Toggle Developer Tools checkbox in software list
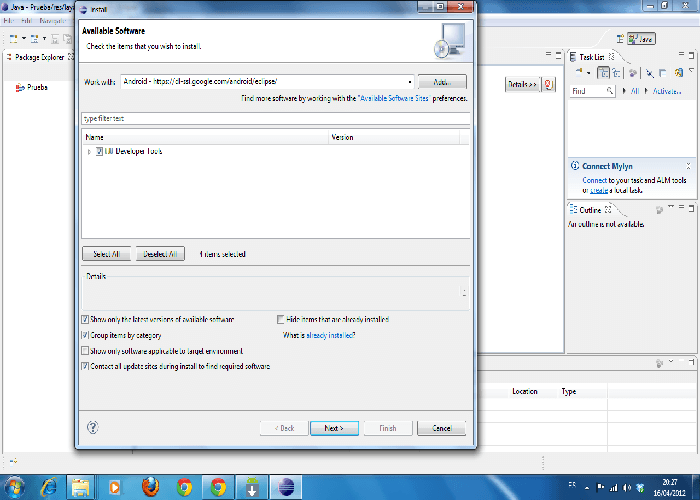Image resolution: width=700 pixels, height=500 pixels. point(99,151)
